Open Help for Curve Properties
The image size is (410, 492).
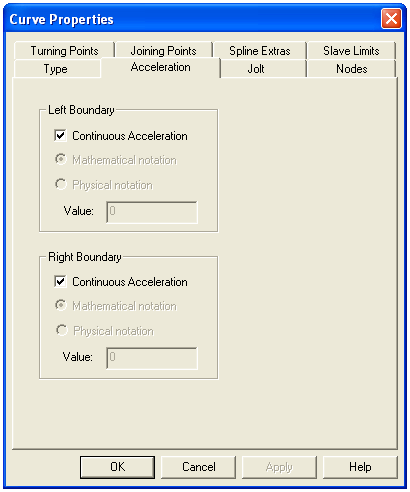click(360, 467)
